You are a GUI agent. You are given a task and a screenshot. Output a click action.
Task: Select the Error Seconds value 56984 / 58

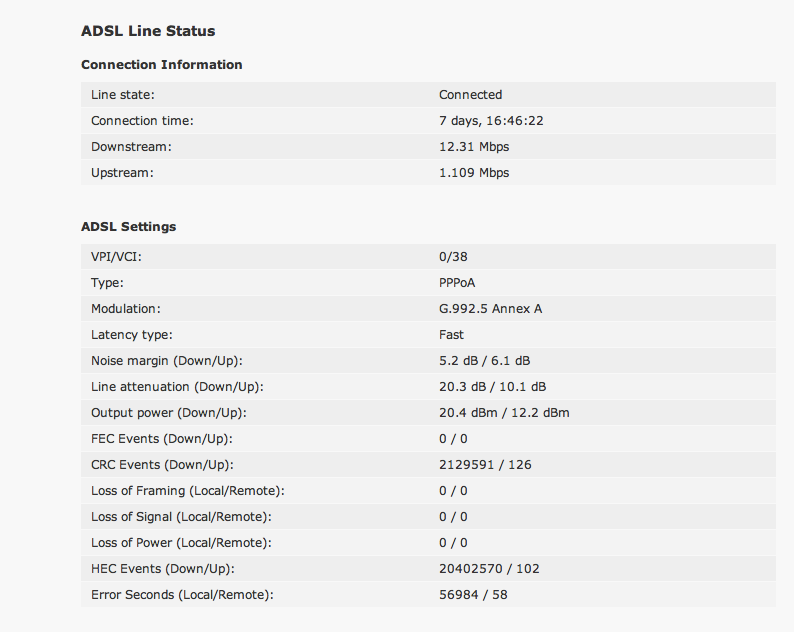tap(473, 595)
